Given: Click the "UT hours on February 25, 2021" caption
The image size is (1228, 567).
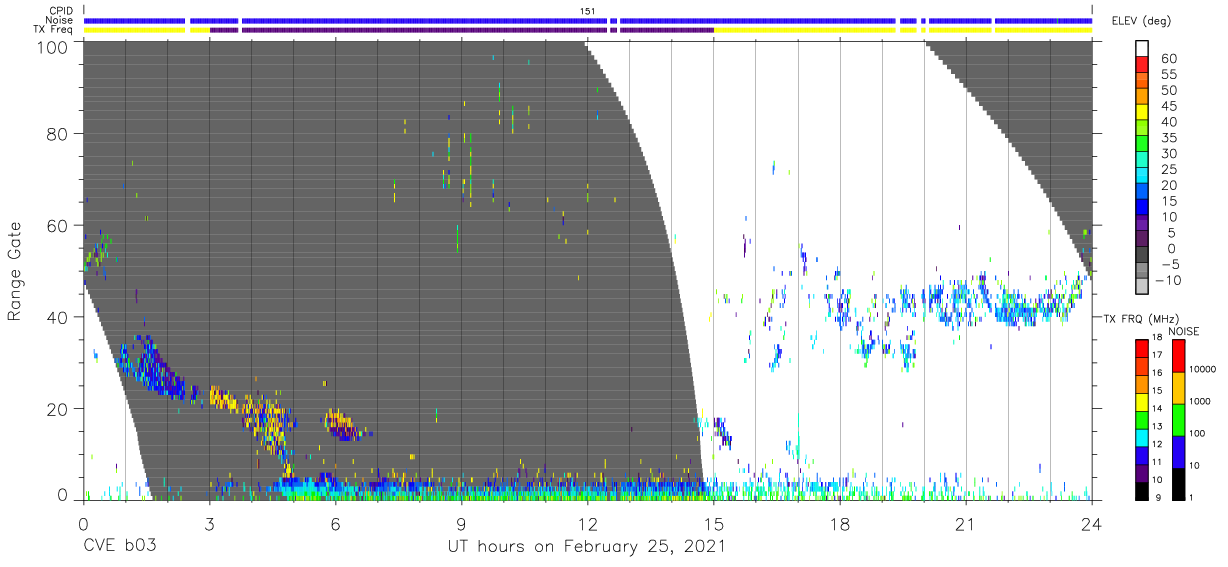Looking at the screenshot, I should click(585, 547).
